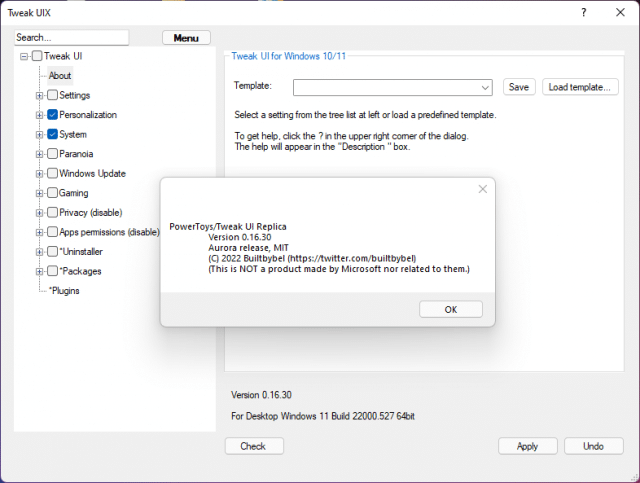The width and height of the screenshot is (640, 483).
Task: Enable the Gaming checkbox
Action: [x=52, y=193]
